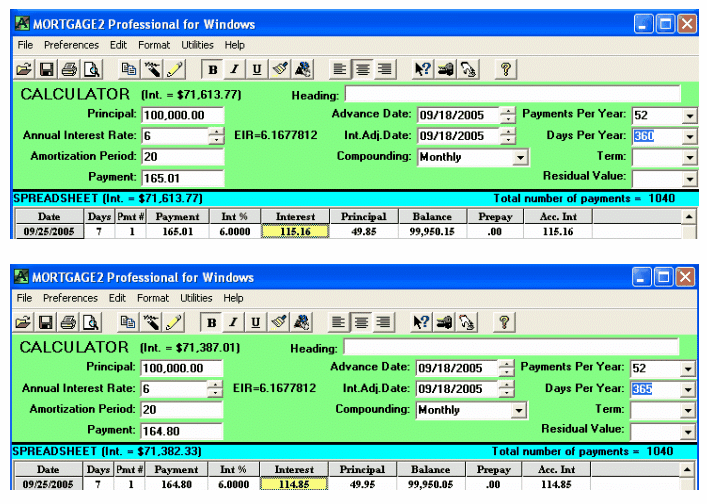This screenshot has width=707, height=504.
Task: Click the Balance column header in bottom spreadsheet
Action: pos(432,470)
